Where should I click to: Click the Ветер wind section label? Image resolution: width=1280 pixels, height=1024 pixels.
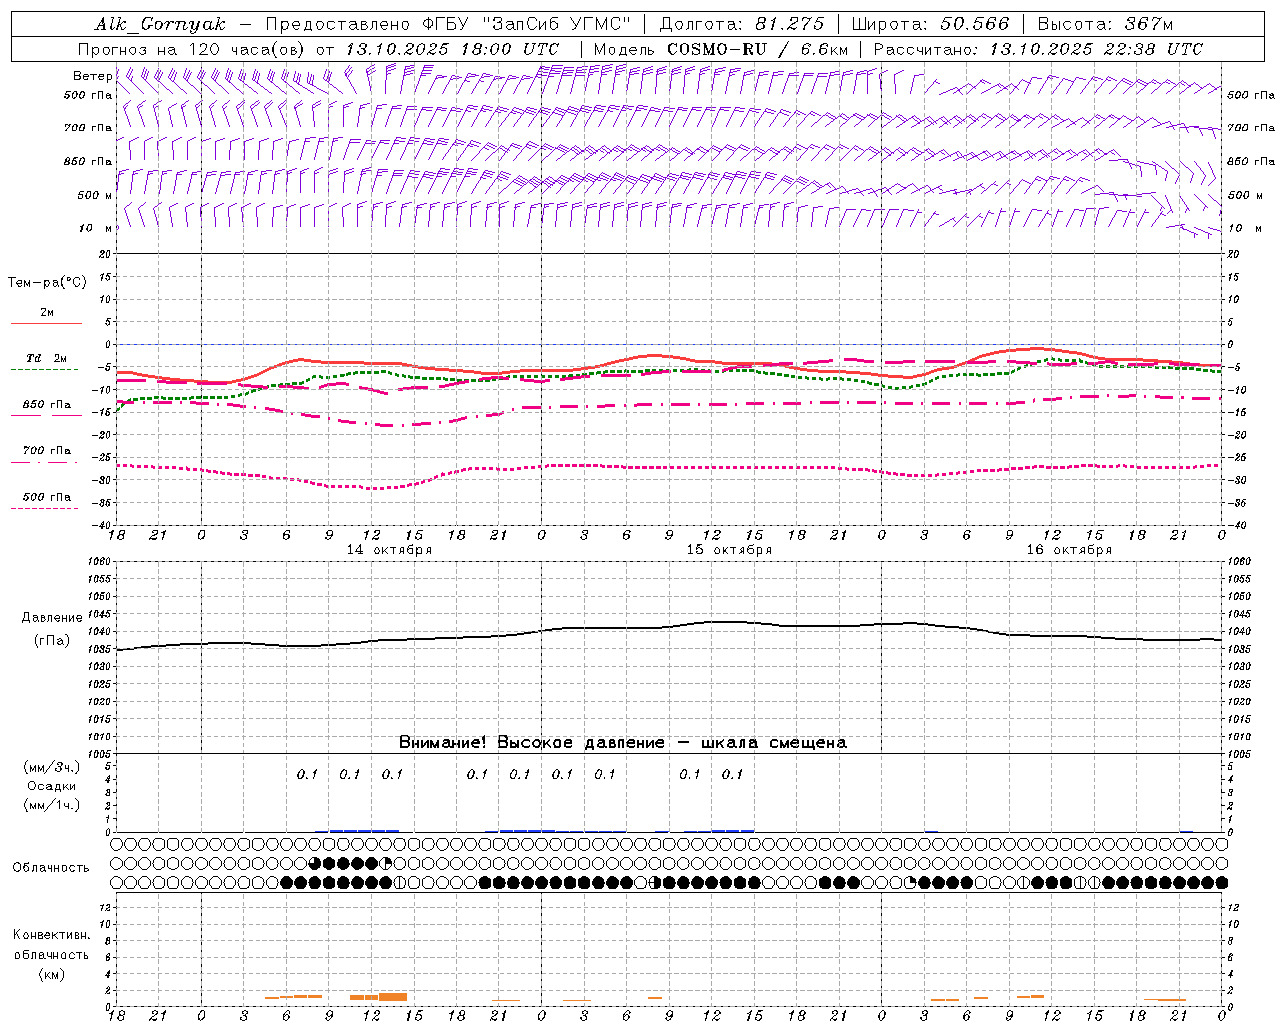point(92,76)
